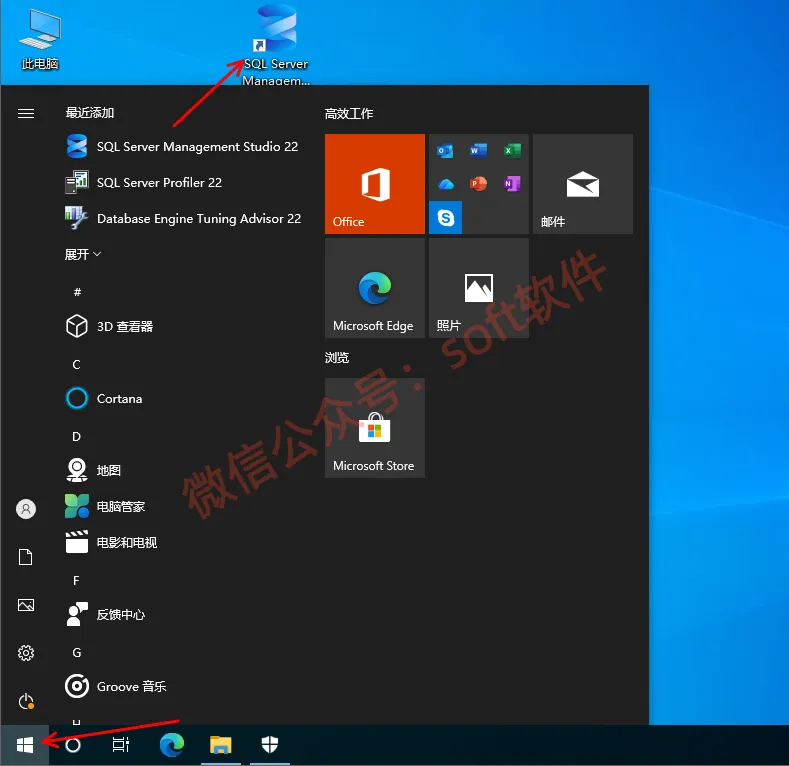Click the Microsoft Edge tile

(375, 288)
